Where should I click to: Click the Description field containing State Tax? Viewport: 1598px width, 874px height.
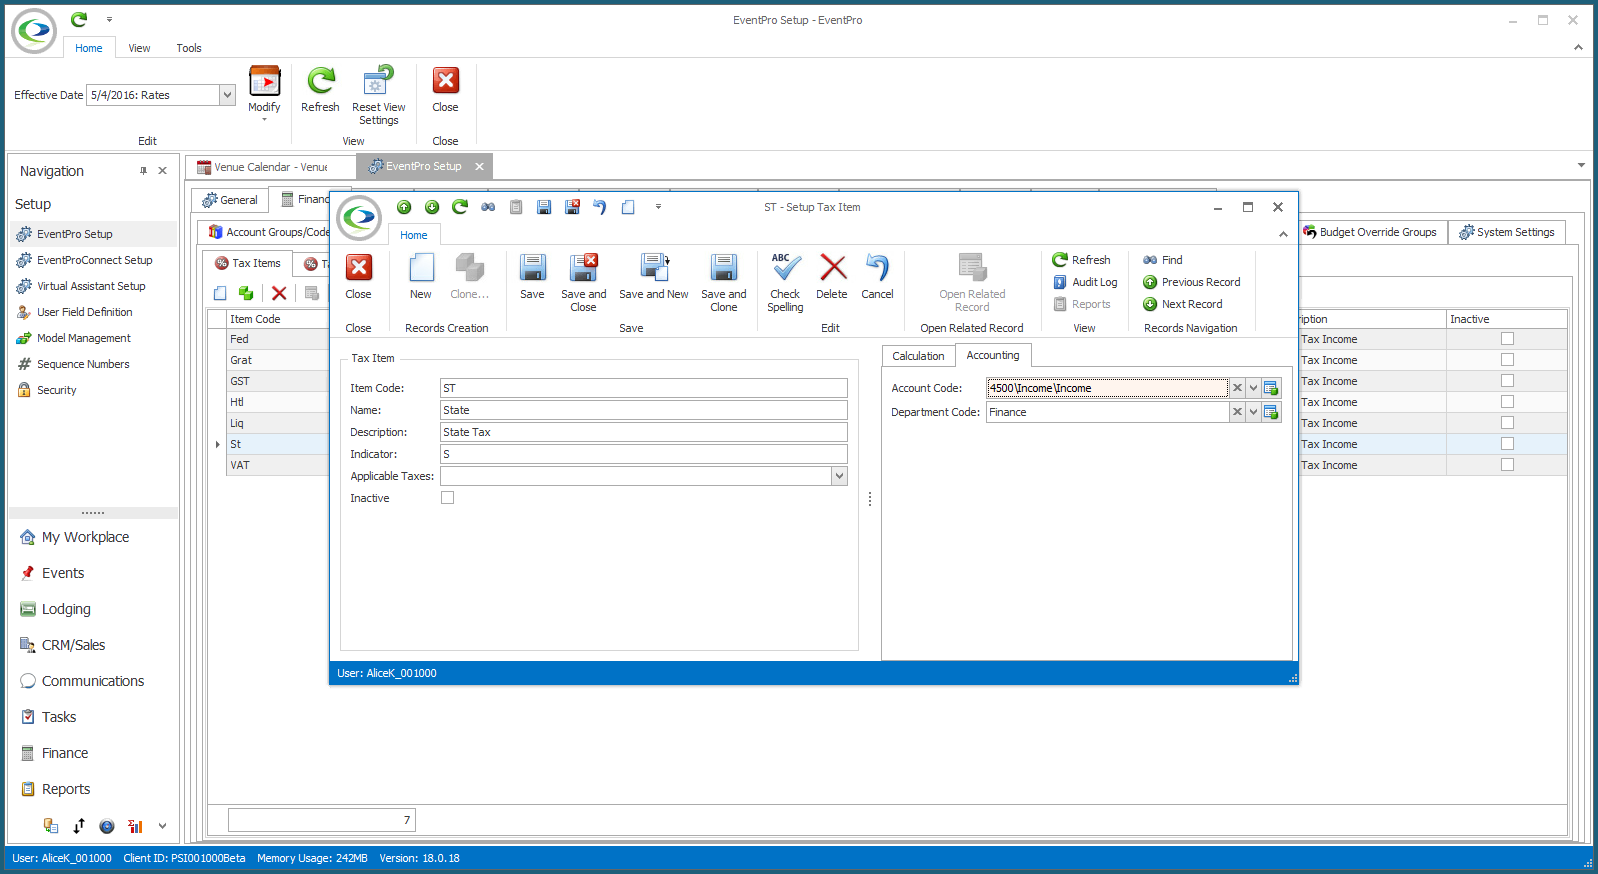[643, 432]
